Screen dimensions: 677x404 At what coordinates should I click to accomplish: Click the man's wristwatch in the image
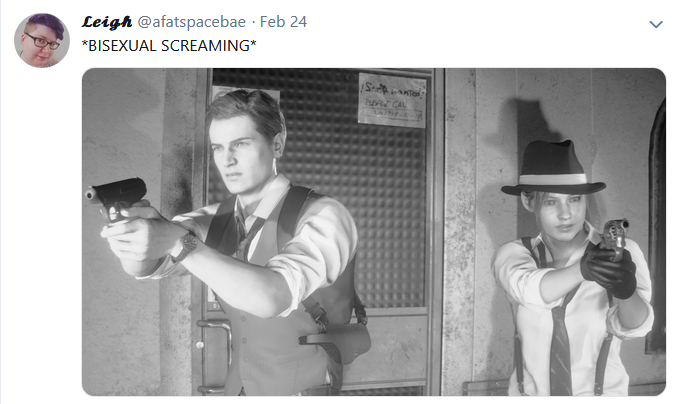187,246
